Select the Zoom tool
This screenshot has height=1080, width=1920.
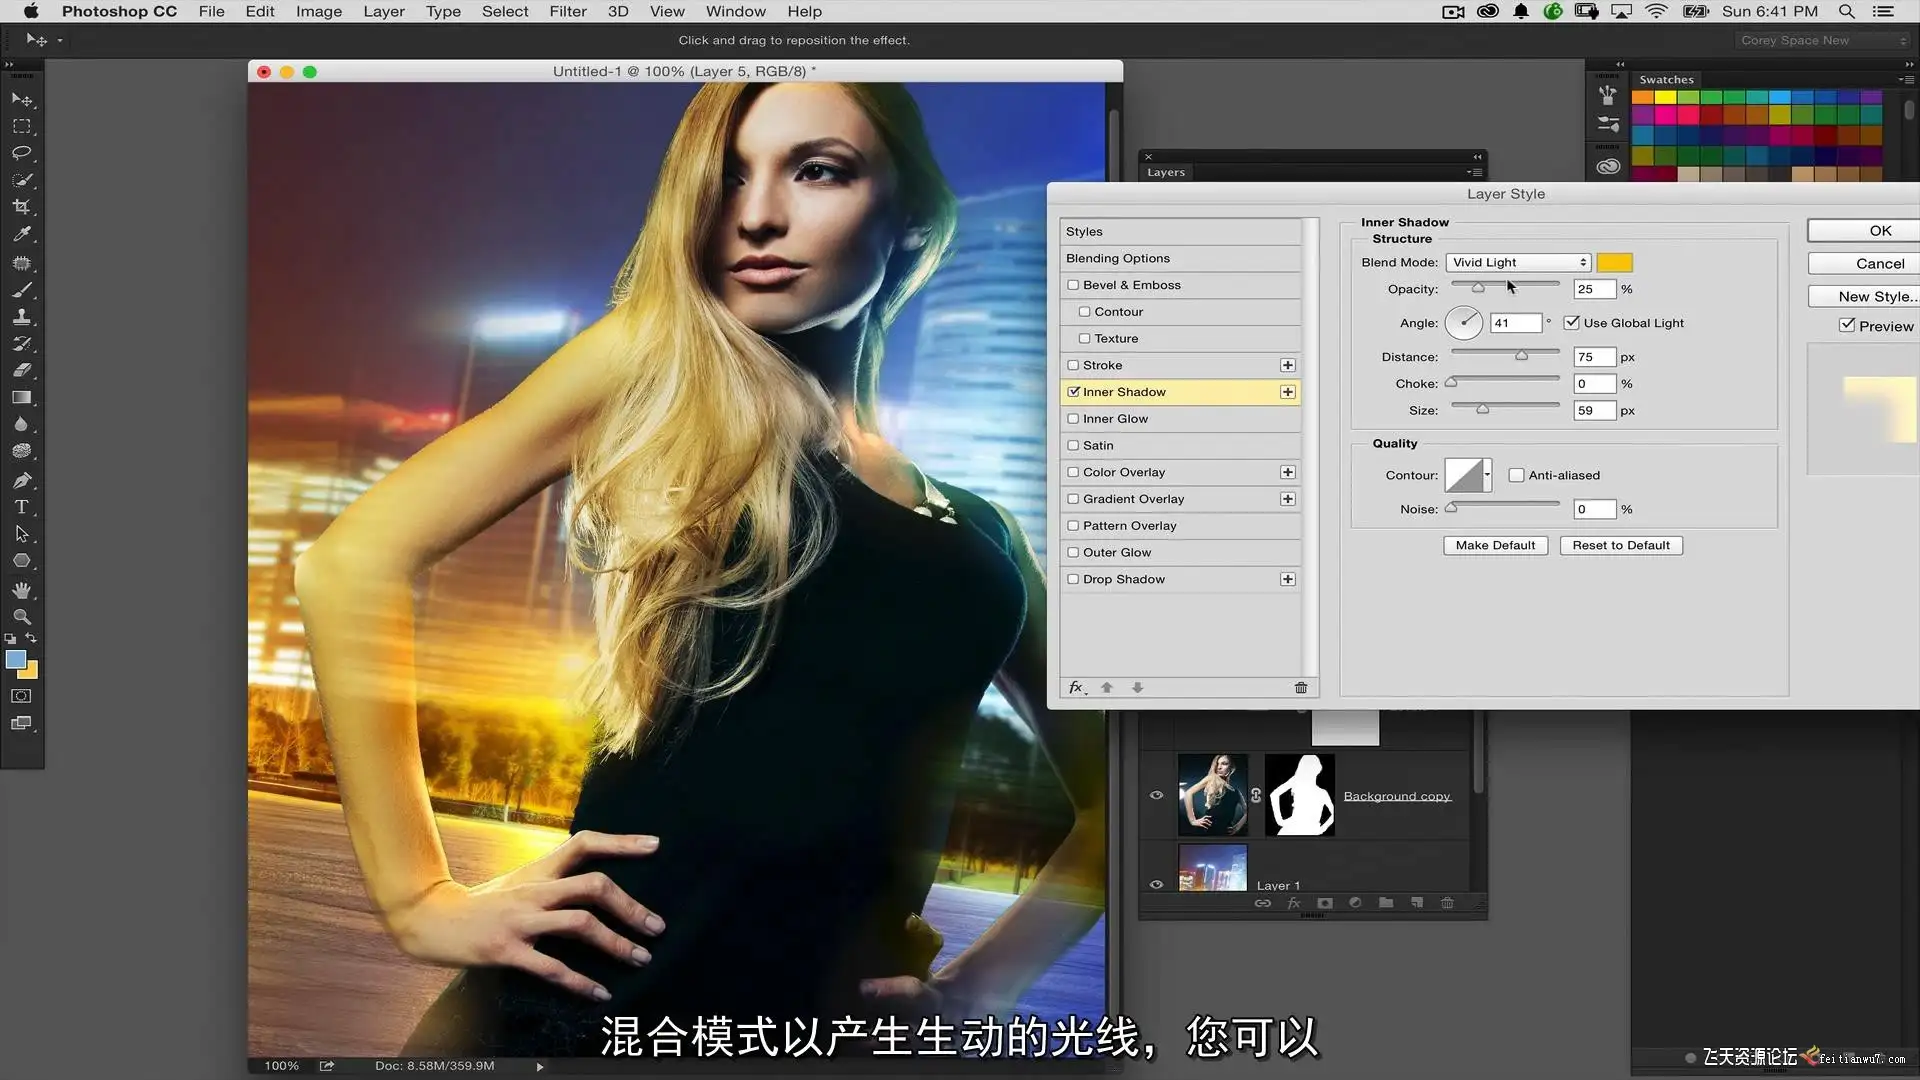point(21,616)
